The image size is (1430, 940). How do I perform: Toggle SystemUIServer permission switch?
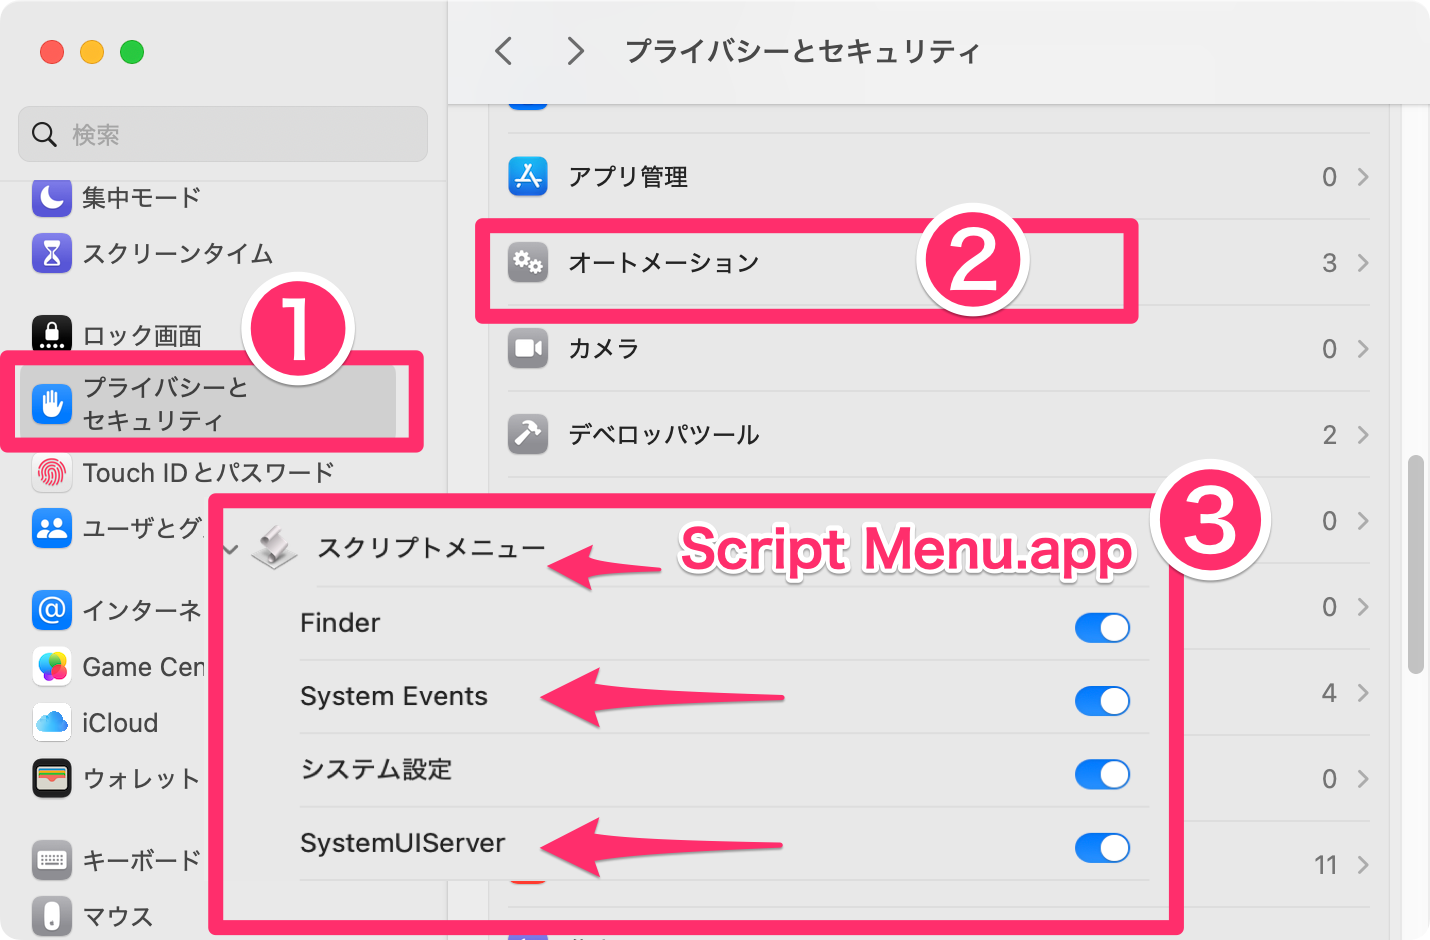coord(1102,847)
